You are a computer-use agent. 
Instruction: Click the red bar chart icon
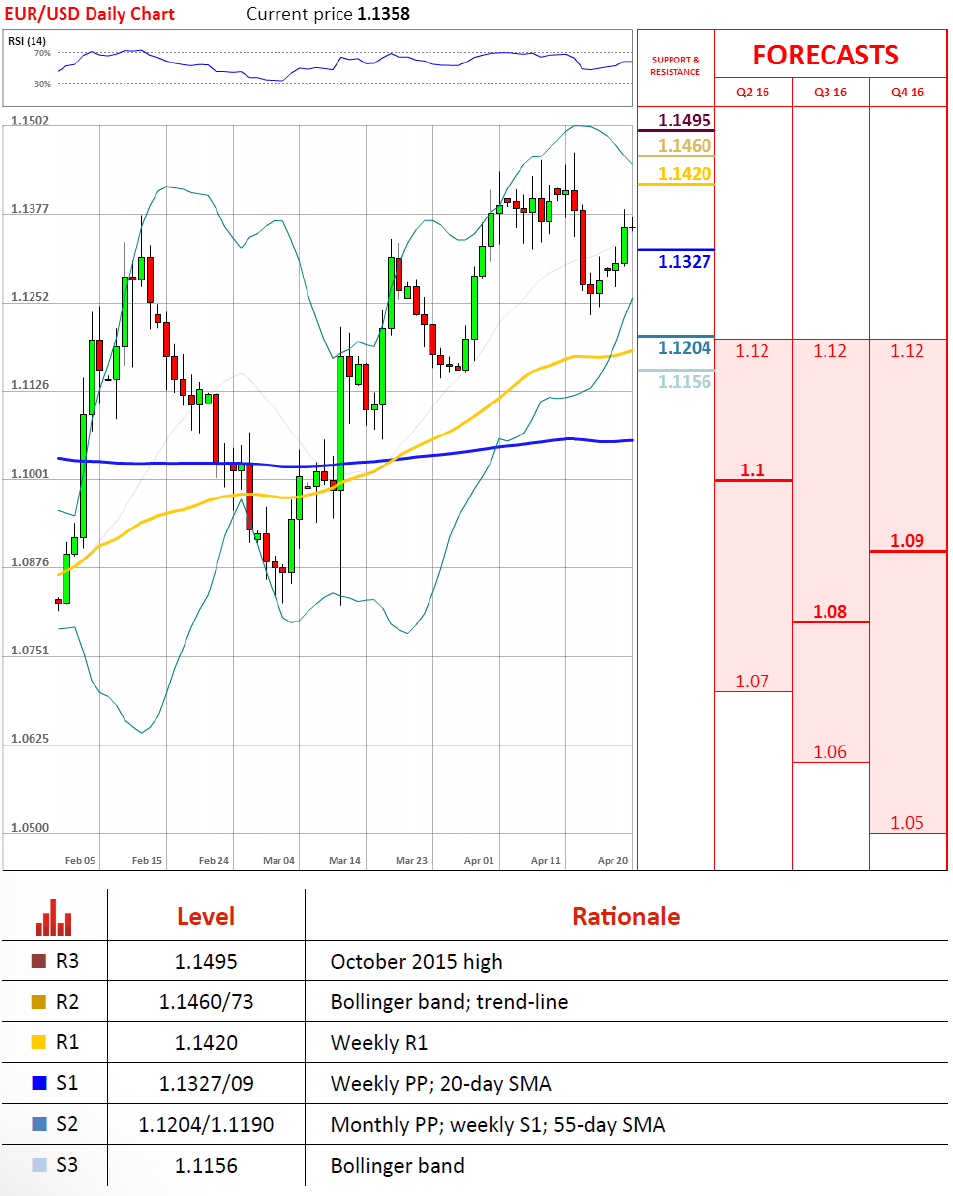coord(53,918)
